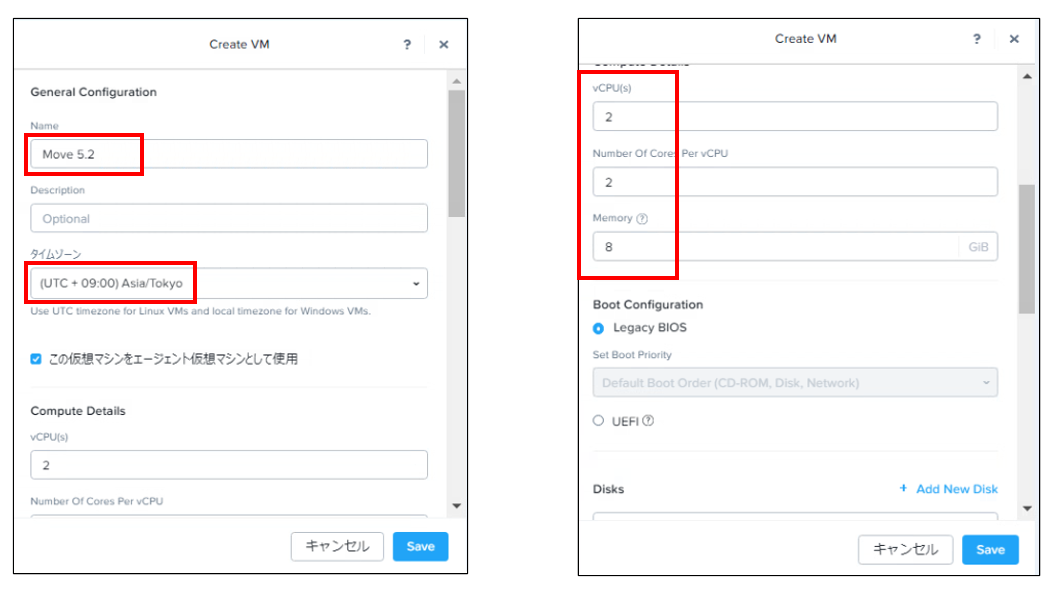Image resolution: width=1054 pixels, height=592 pixels.
Task: Click the plus icon beside Add New Disk
Action: click(903, 489)
